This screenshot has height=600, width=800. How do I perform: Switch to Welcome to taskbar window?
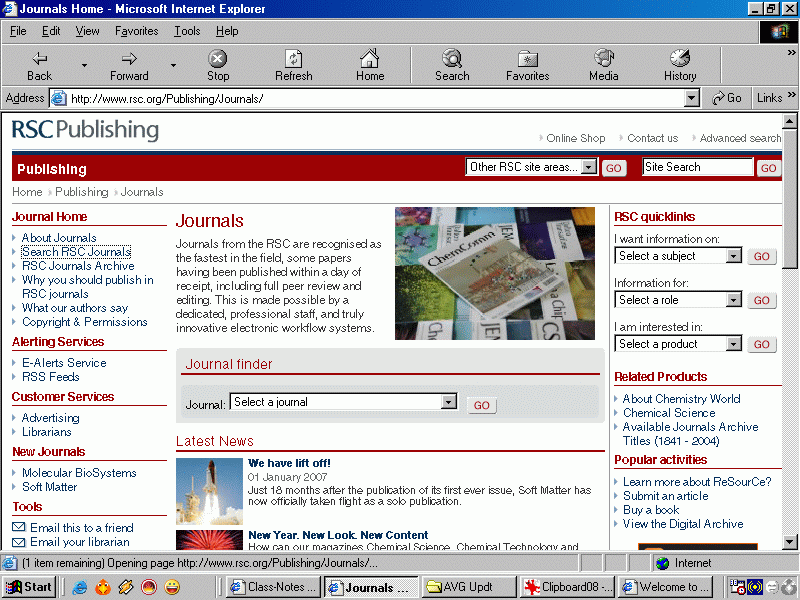click(665, 587)
